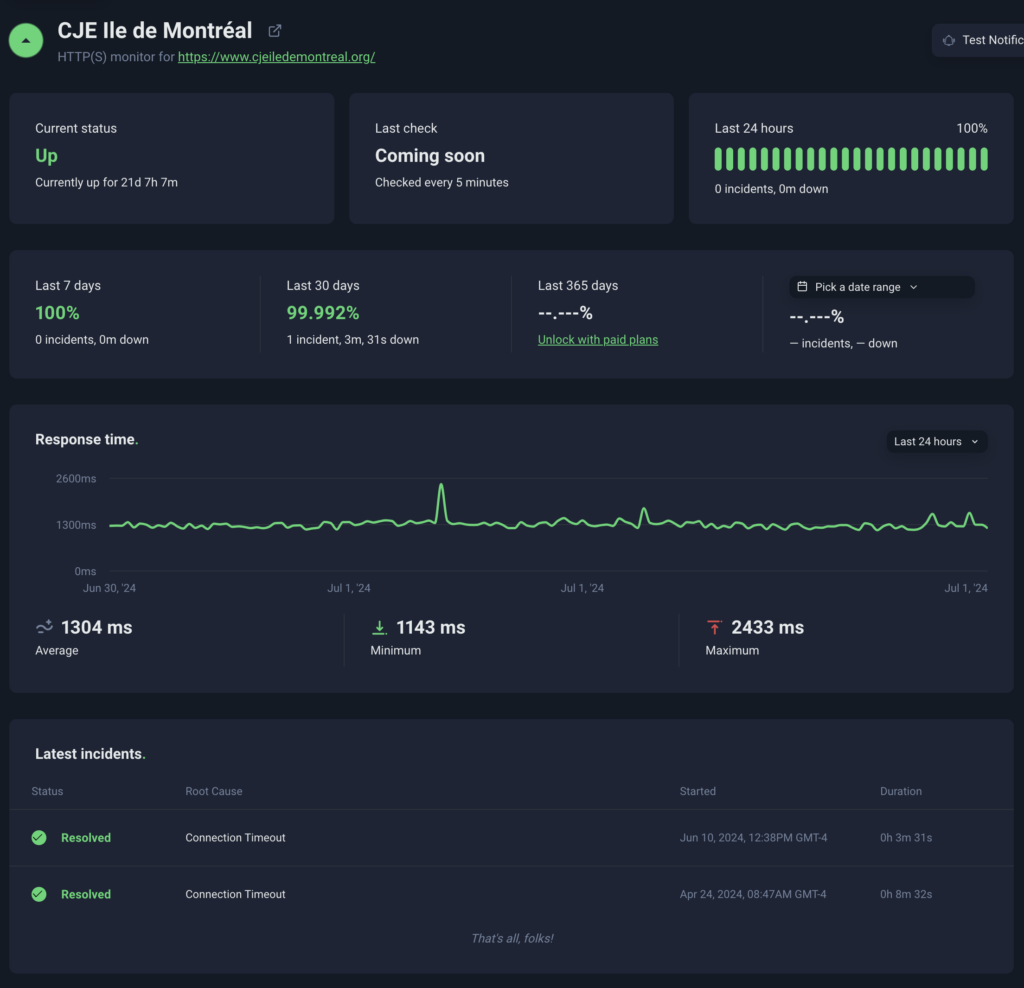Click the last green bar in the 24 hours uptime strip

pyautogui.click(x=984, y=159)
